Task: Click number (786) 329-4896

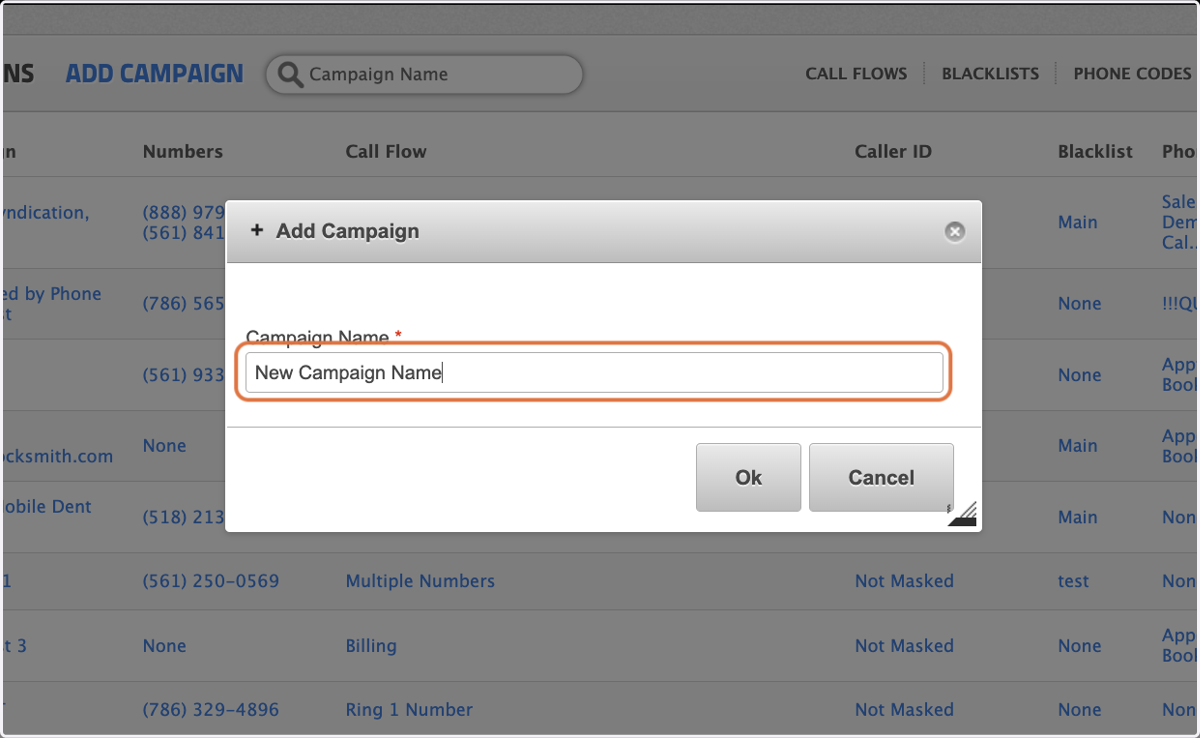Action: pyautogui.click(x=211, y=710)
